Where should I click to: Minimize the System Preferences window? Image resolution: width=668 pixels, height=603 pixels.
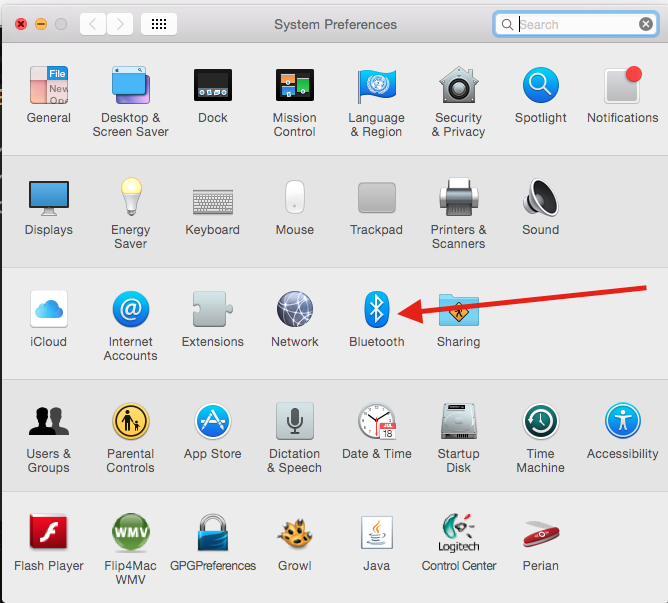[x=41, y=24]
